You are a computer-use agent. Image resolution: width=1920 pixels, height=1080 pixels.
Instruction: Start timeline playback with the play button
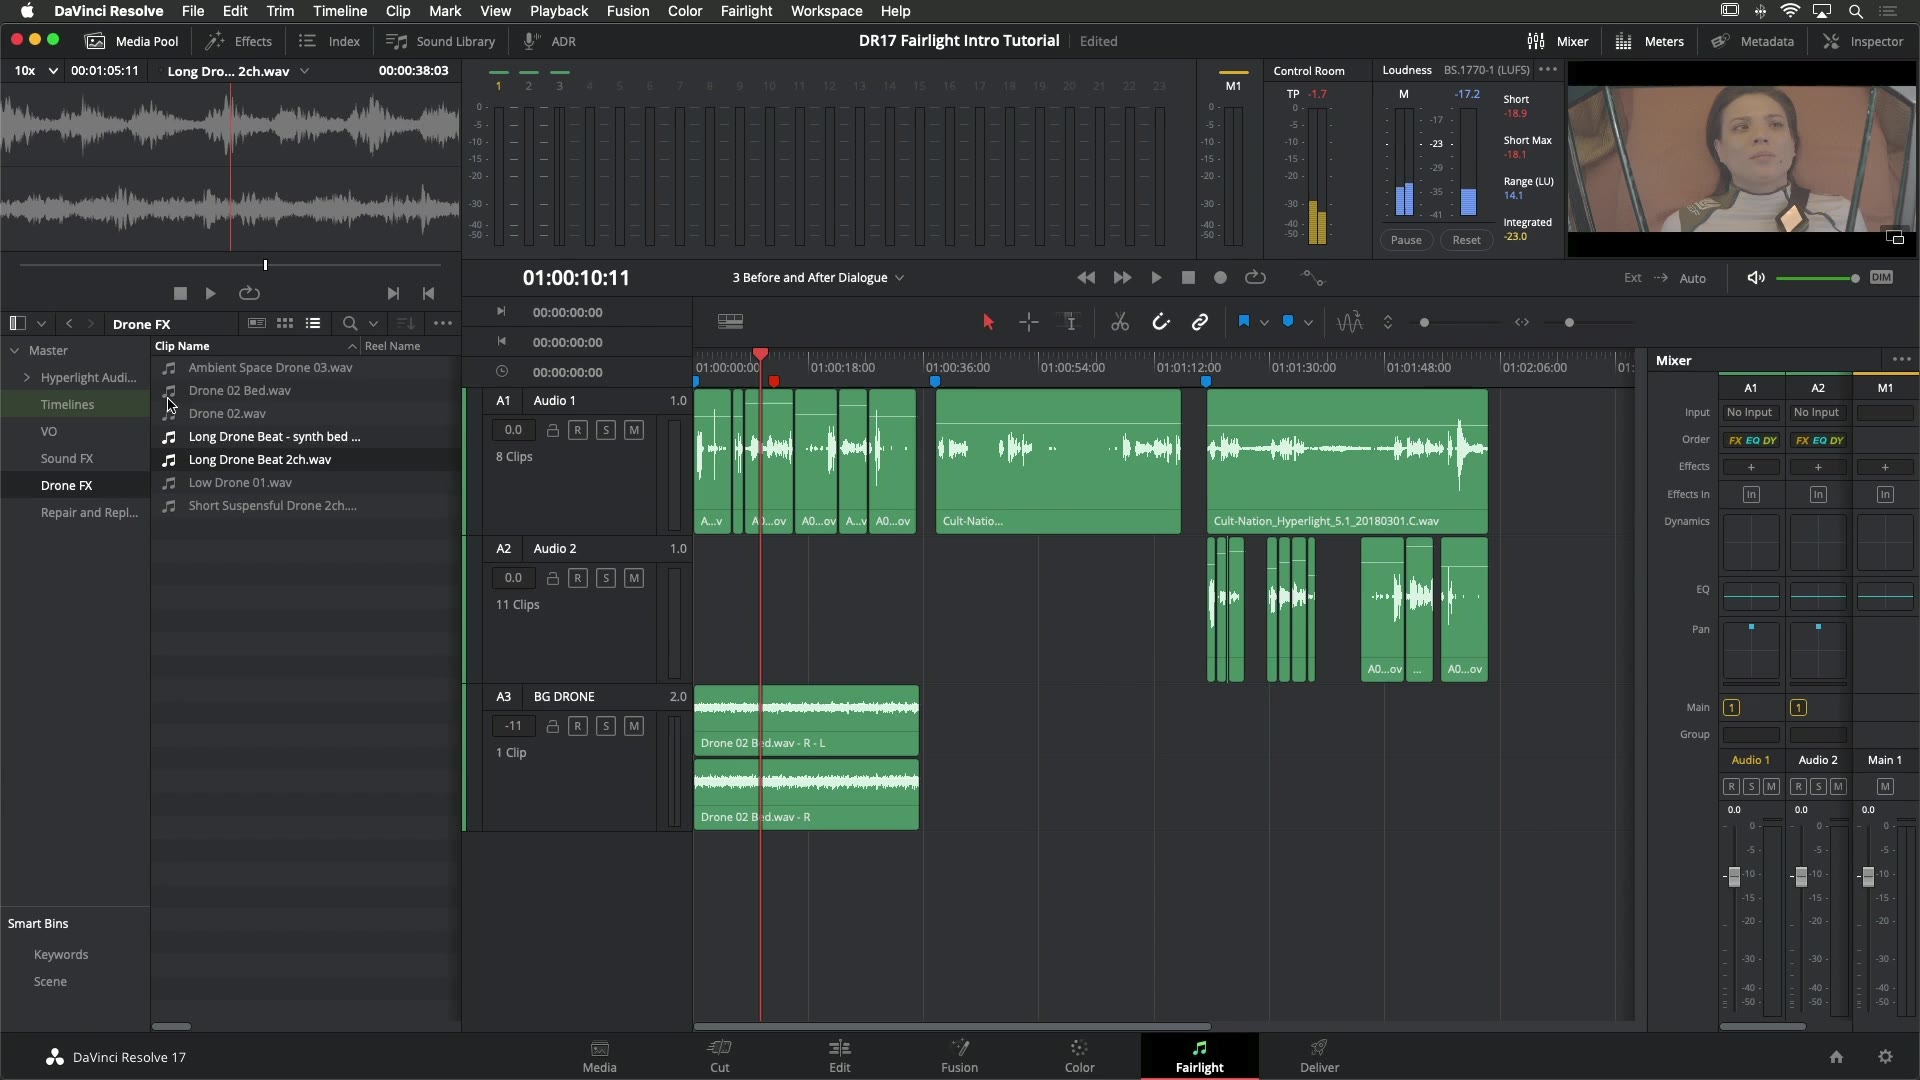[x=1156, y=278]
